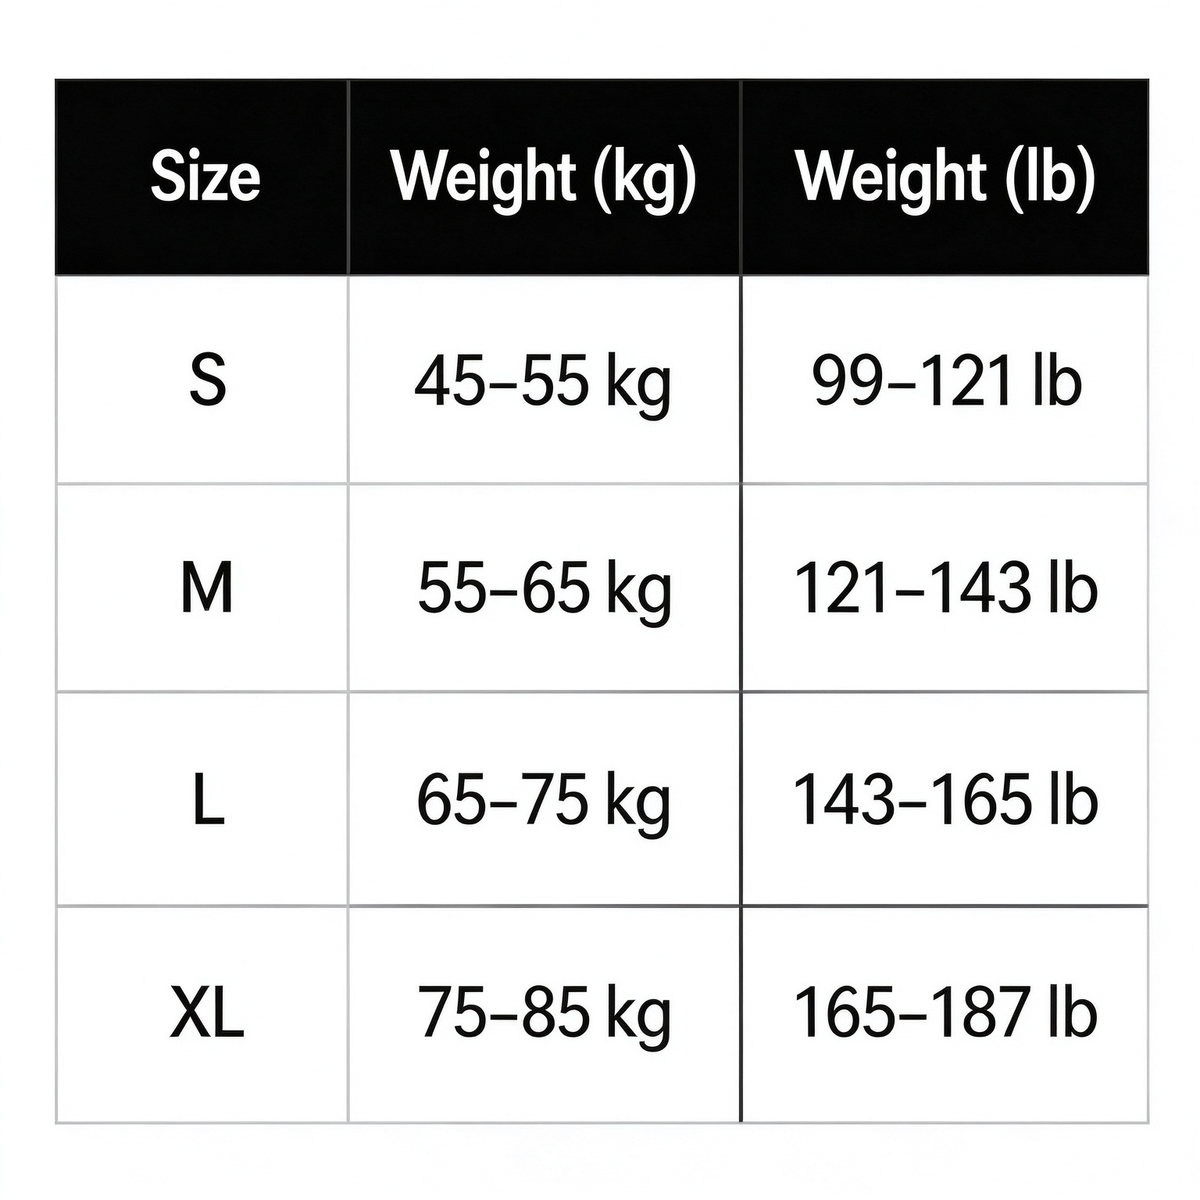Click the Weight (lb) column header

pos(945,177)
